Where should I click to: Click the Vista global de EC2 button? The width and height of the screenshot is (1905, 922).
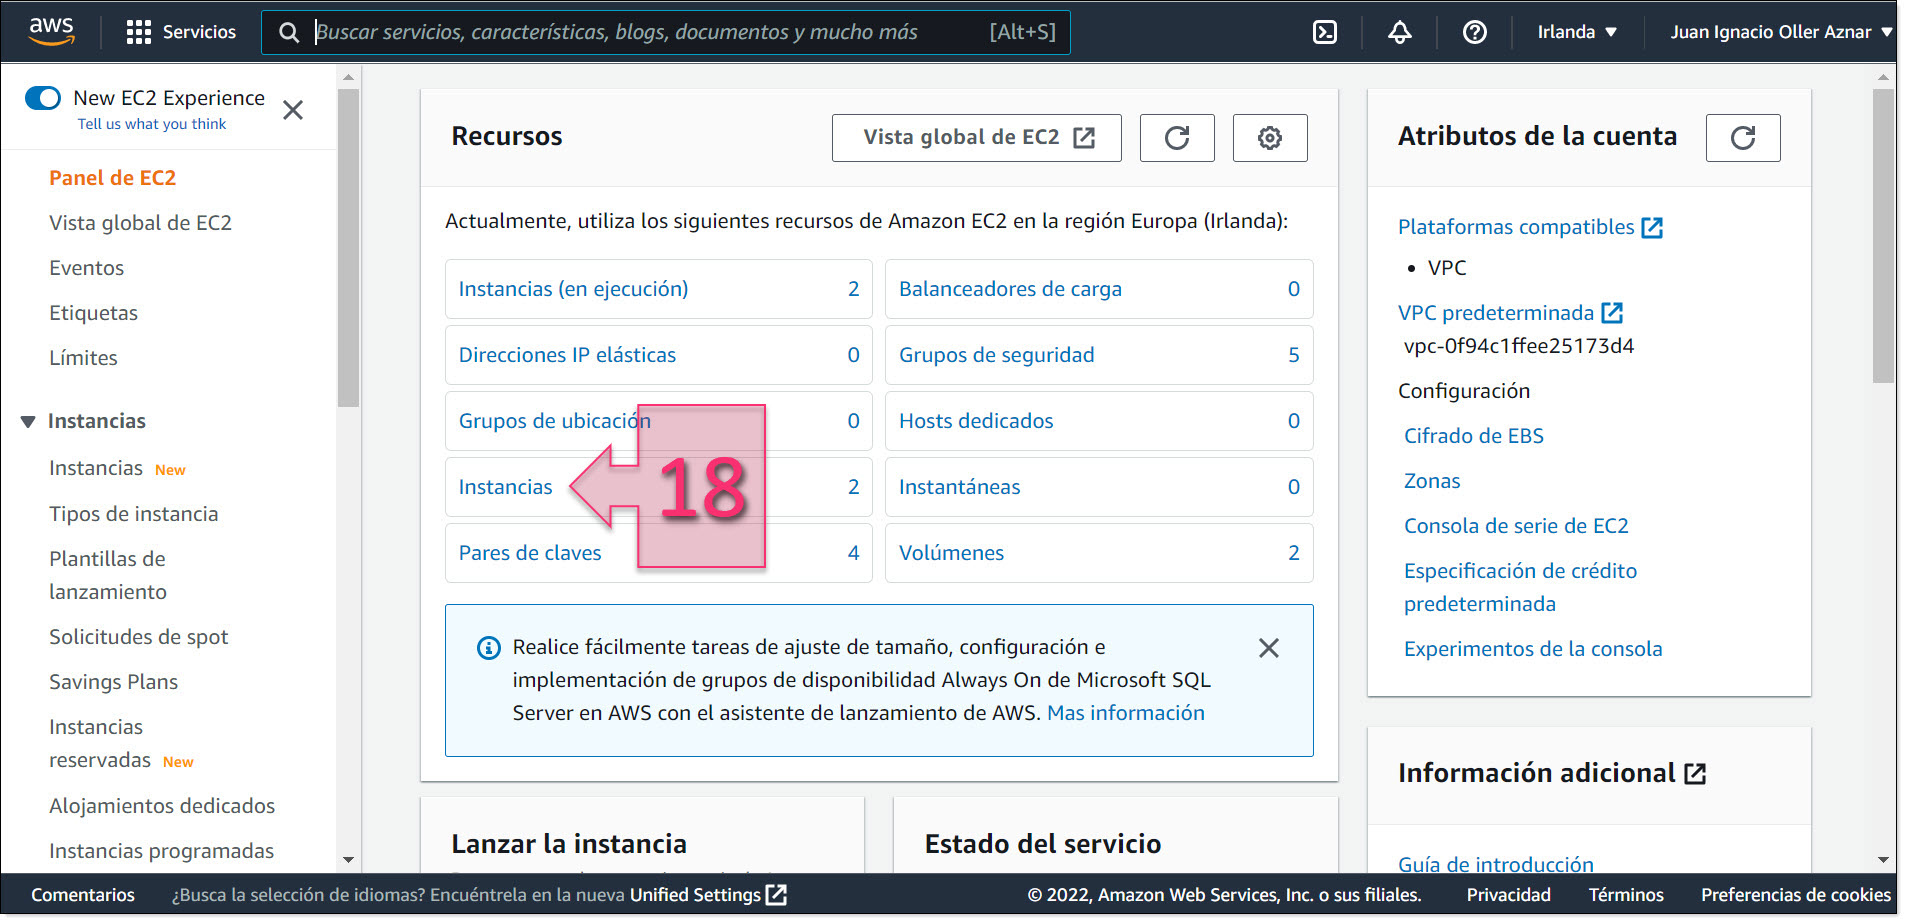pos(976,137)
